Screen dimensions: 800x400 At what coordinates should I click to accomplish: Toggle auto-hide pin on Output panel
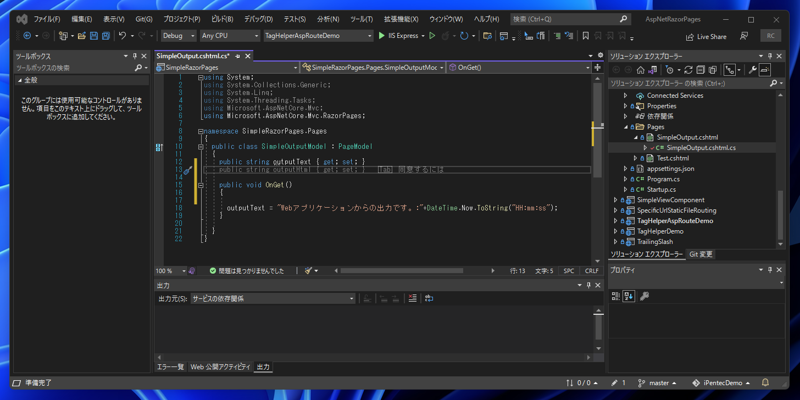[588, 285]
